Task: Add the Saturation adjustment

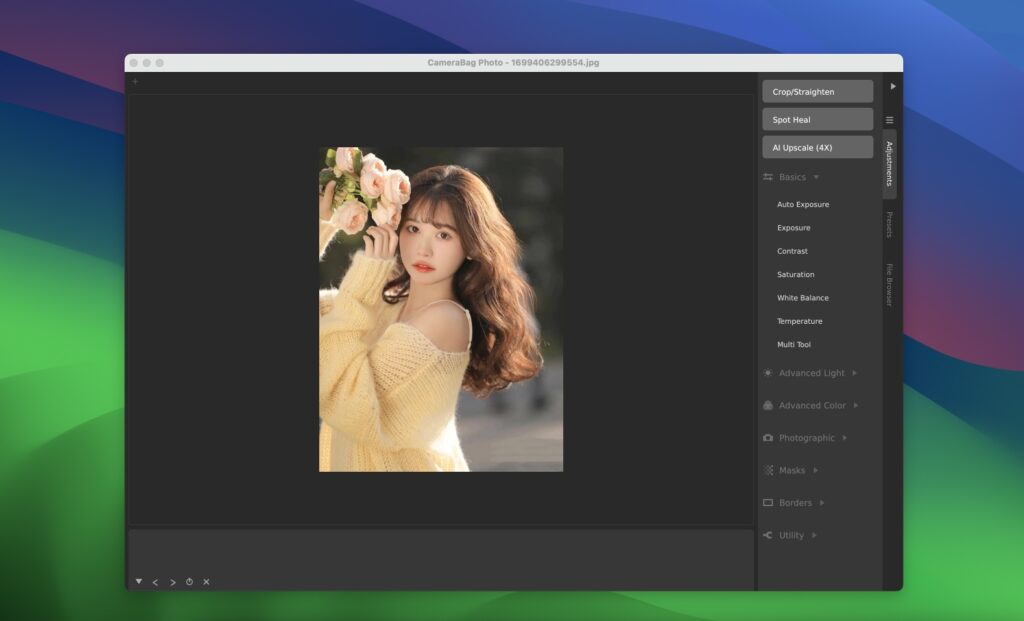Action: (796, 275)
